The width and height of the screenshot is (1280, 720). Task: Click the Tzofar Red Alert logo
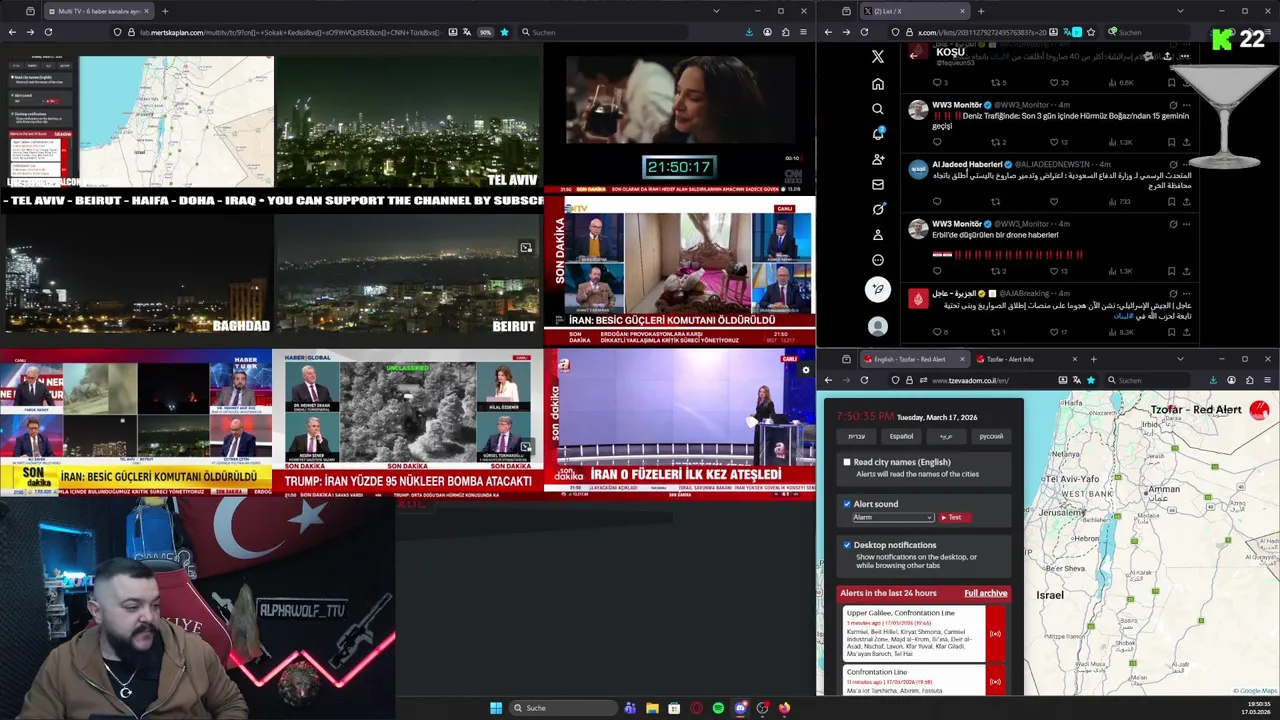click(x=1259, y=410)
